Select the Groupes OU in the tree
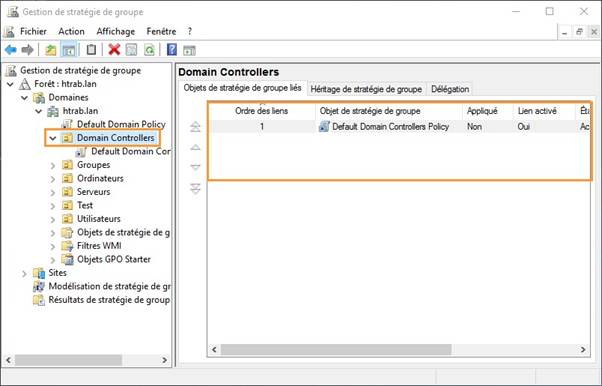The width and height of the screenshot is (602, 386). (x=93, y=165)
